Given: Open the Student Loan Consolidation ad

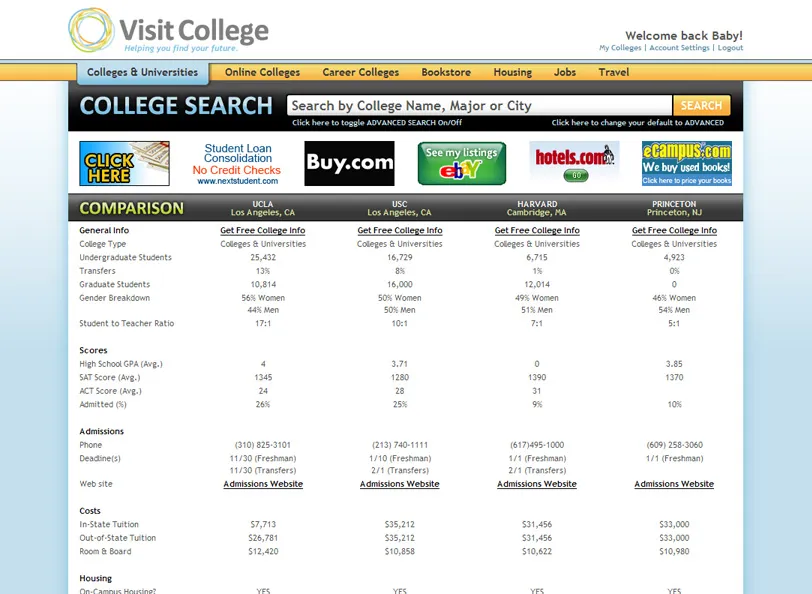Looking at the screenshot, I should tap(237, 164).
